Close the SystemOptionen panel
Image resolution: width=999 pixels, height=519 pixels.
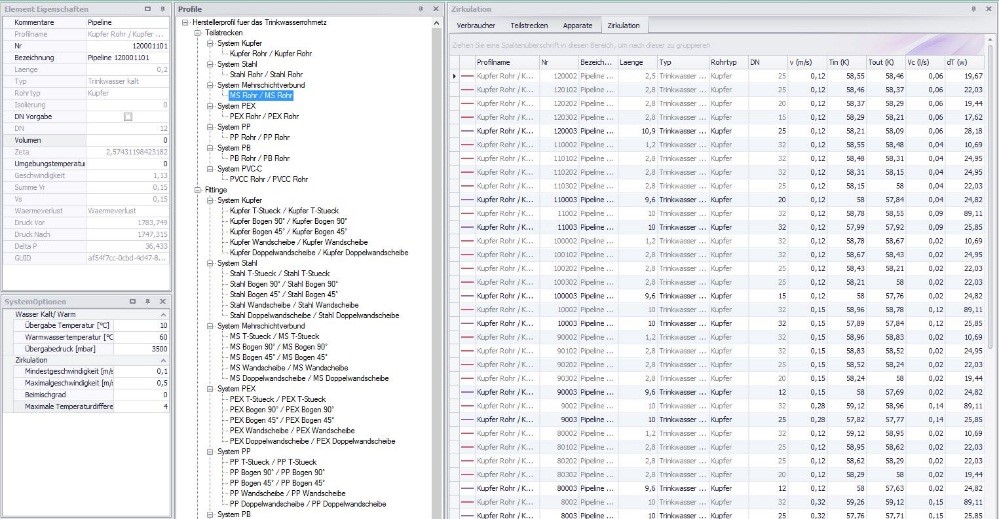[162, 301]
